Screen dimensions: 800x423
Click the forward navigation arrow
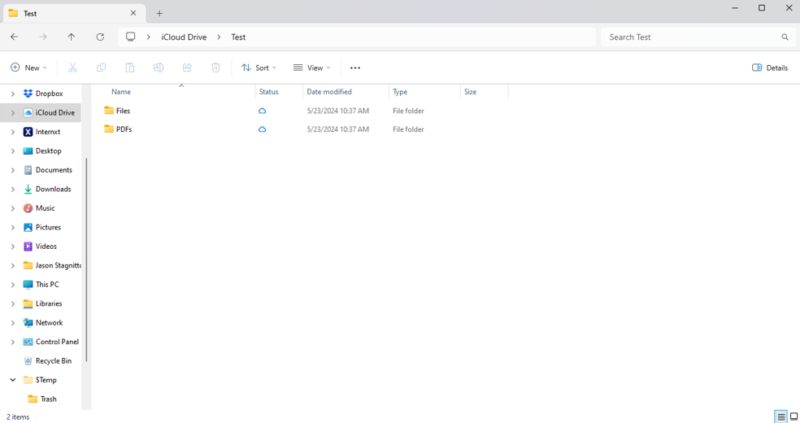point(43,37)
